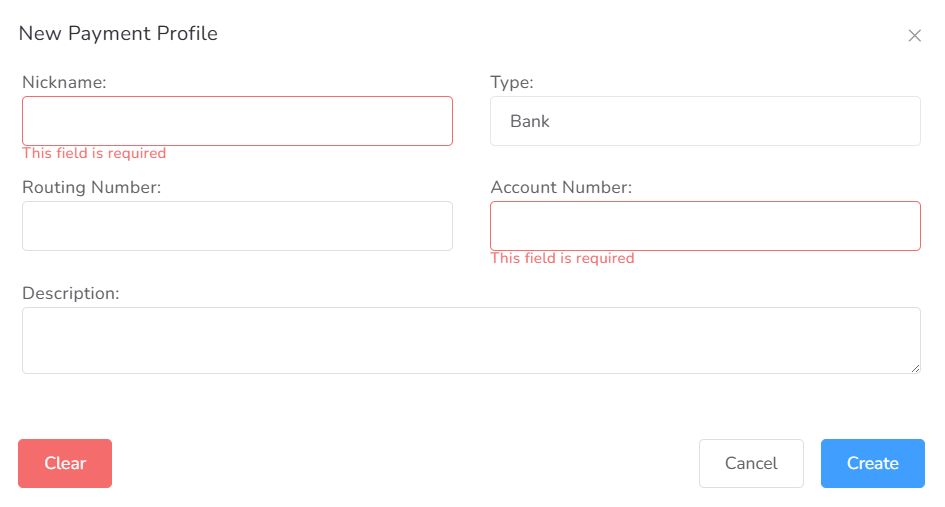Click the "Account Number:" label
Screen dimensions: 945x507
click(x=561, y=187)
